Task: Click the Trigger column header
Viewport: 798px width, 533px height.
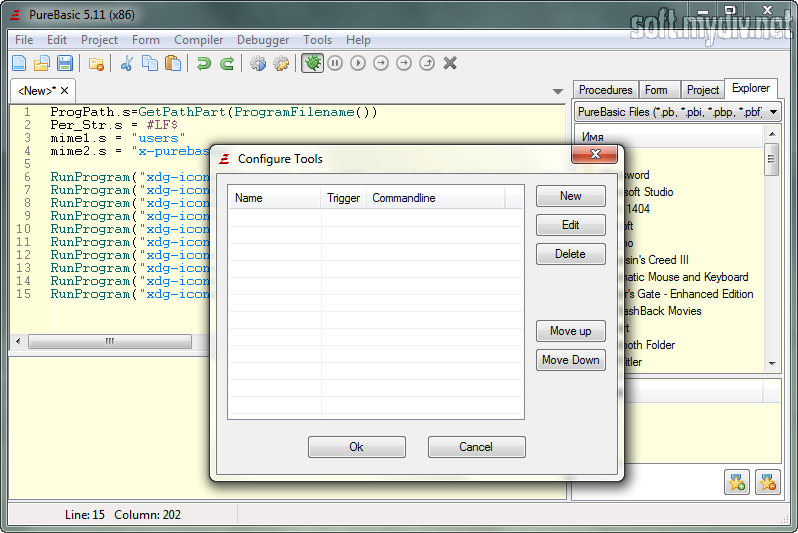Action: [344, 198]
